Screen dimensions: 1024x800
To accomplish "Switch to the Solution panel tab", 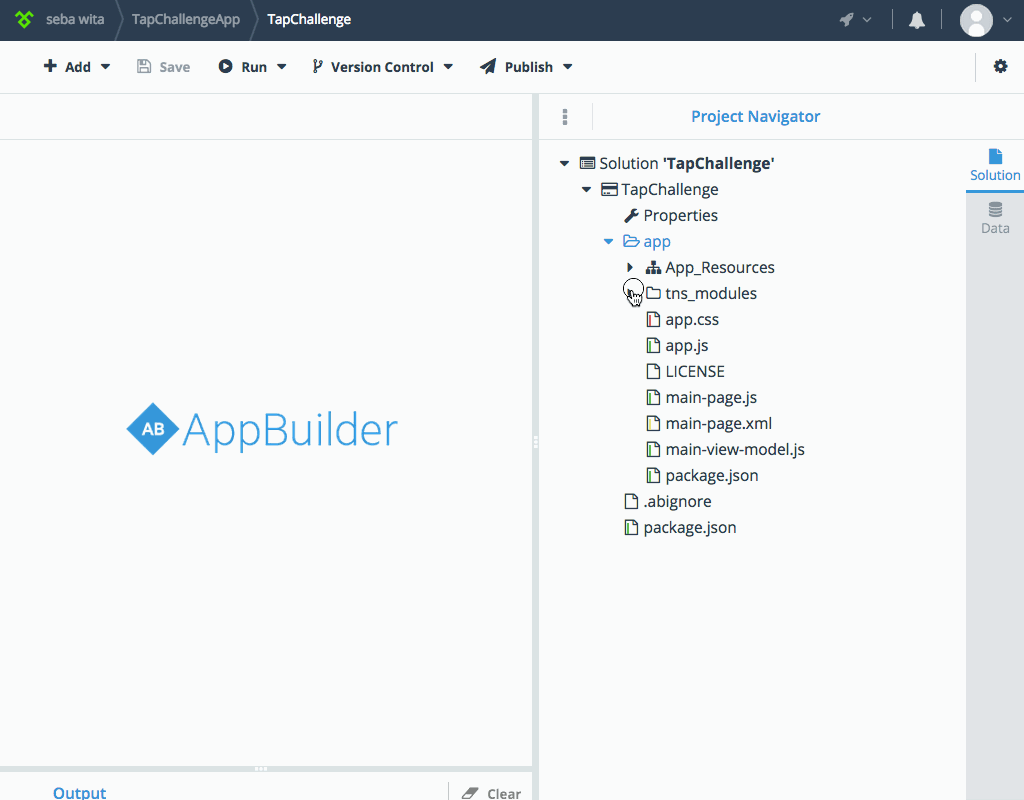I will point(994,165).
